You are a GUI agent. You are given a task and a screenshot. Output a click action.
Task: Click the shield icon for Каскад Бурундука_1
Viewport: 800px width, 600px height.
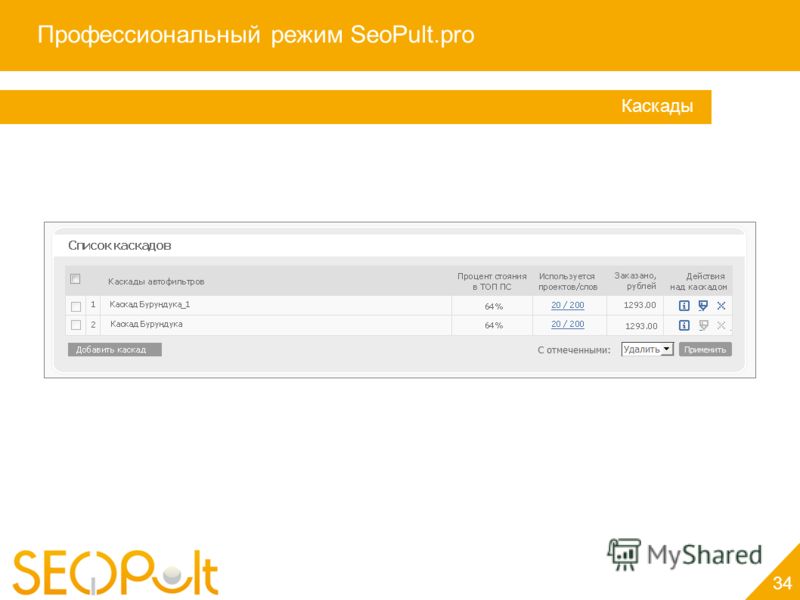(x=703, y=306)
